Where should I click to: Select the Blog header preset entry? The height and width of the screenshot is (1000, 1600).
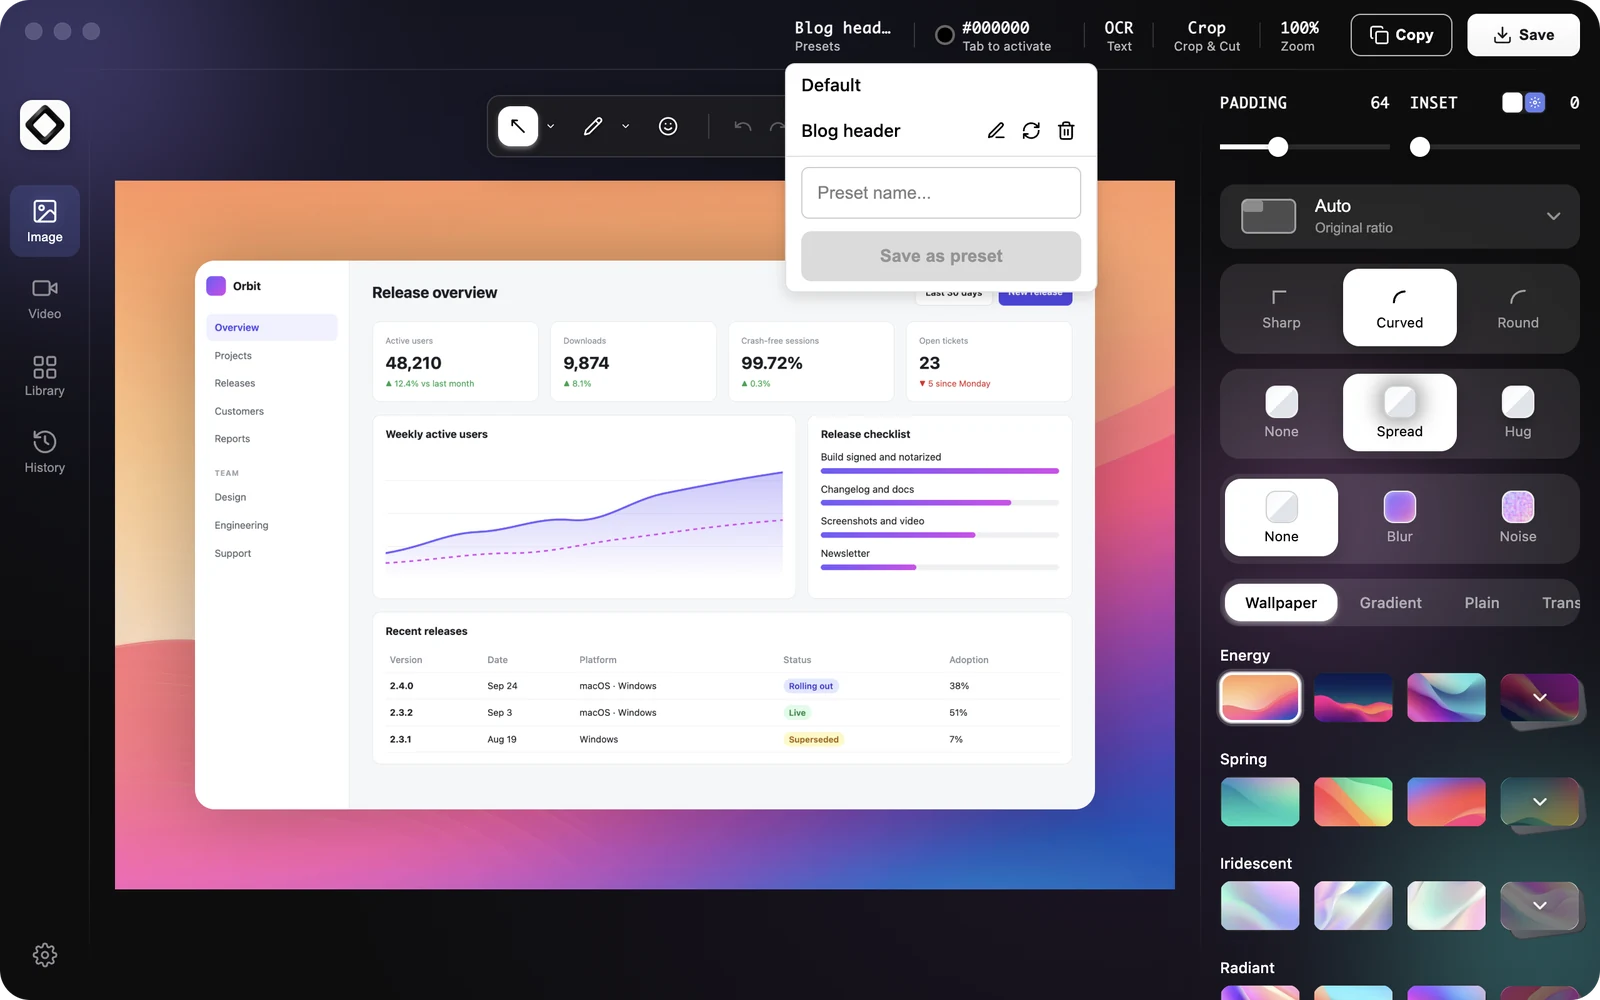pos(851,131)
